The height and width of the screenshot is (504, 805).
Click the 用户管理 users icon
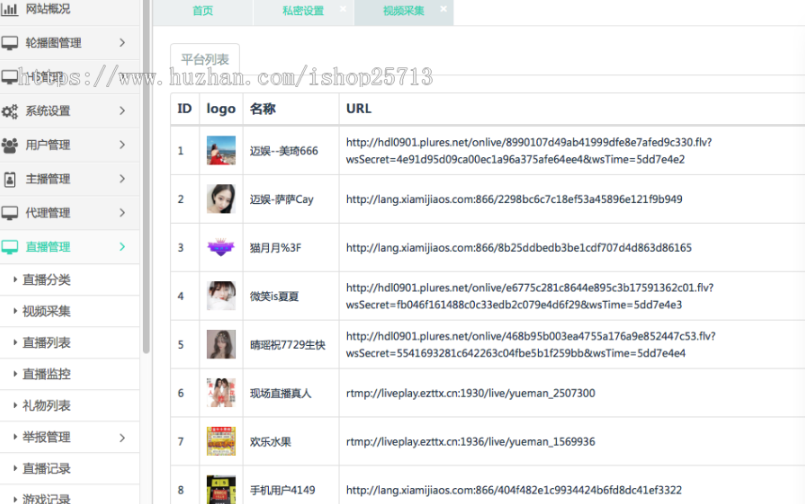9,145
